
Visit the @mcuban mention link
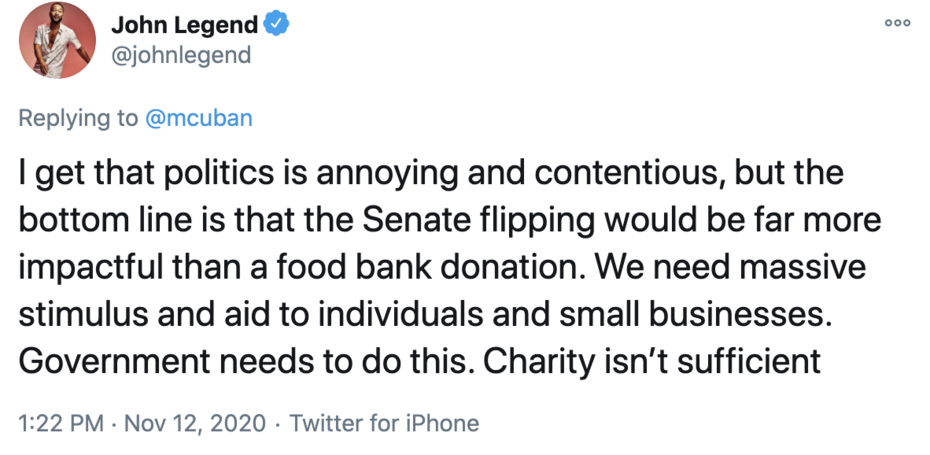point(199,118)
